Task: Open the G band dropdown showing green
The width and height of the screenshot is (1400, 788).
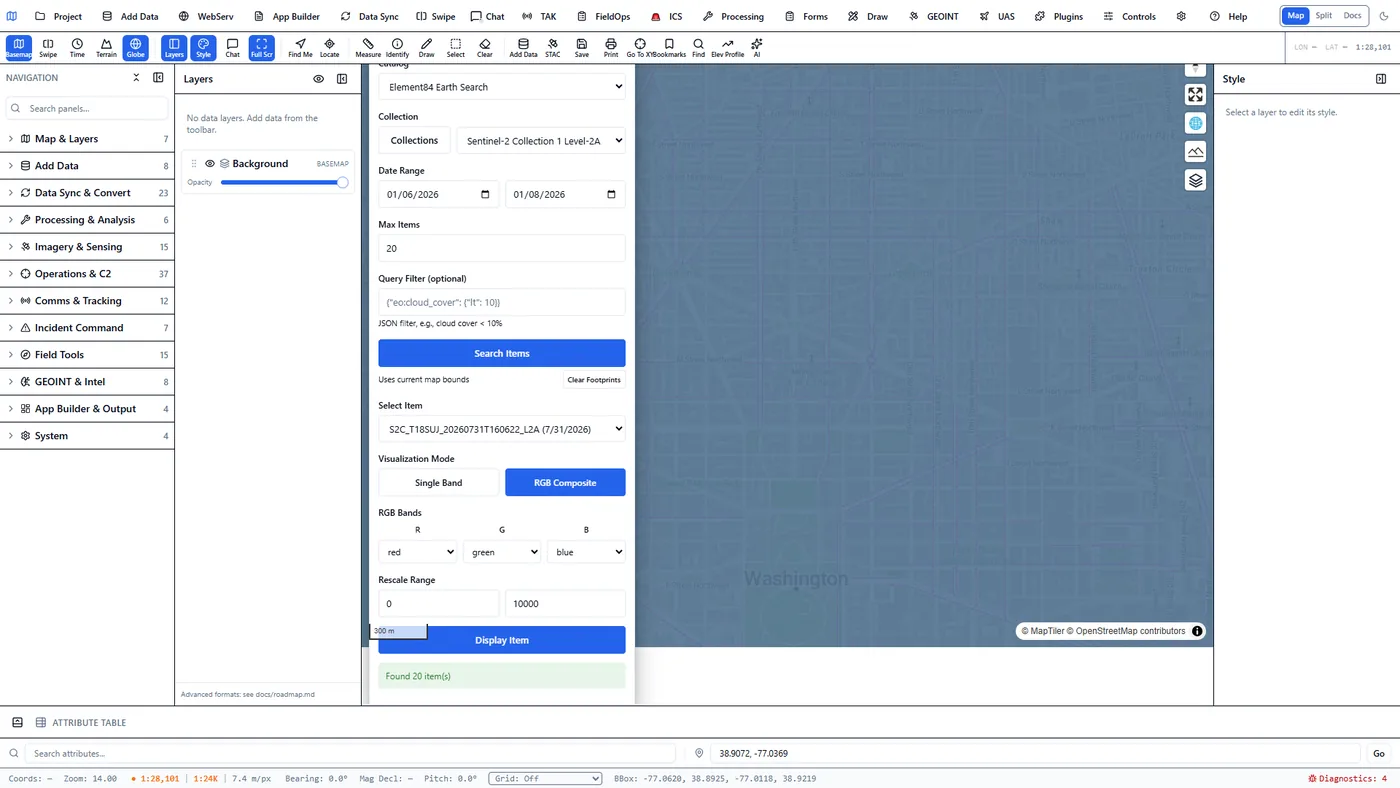Action: 502,552
